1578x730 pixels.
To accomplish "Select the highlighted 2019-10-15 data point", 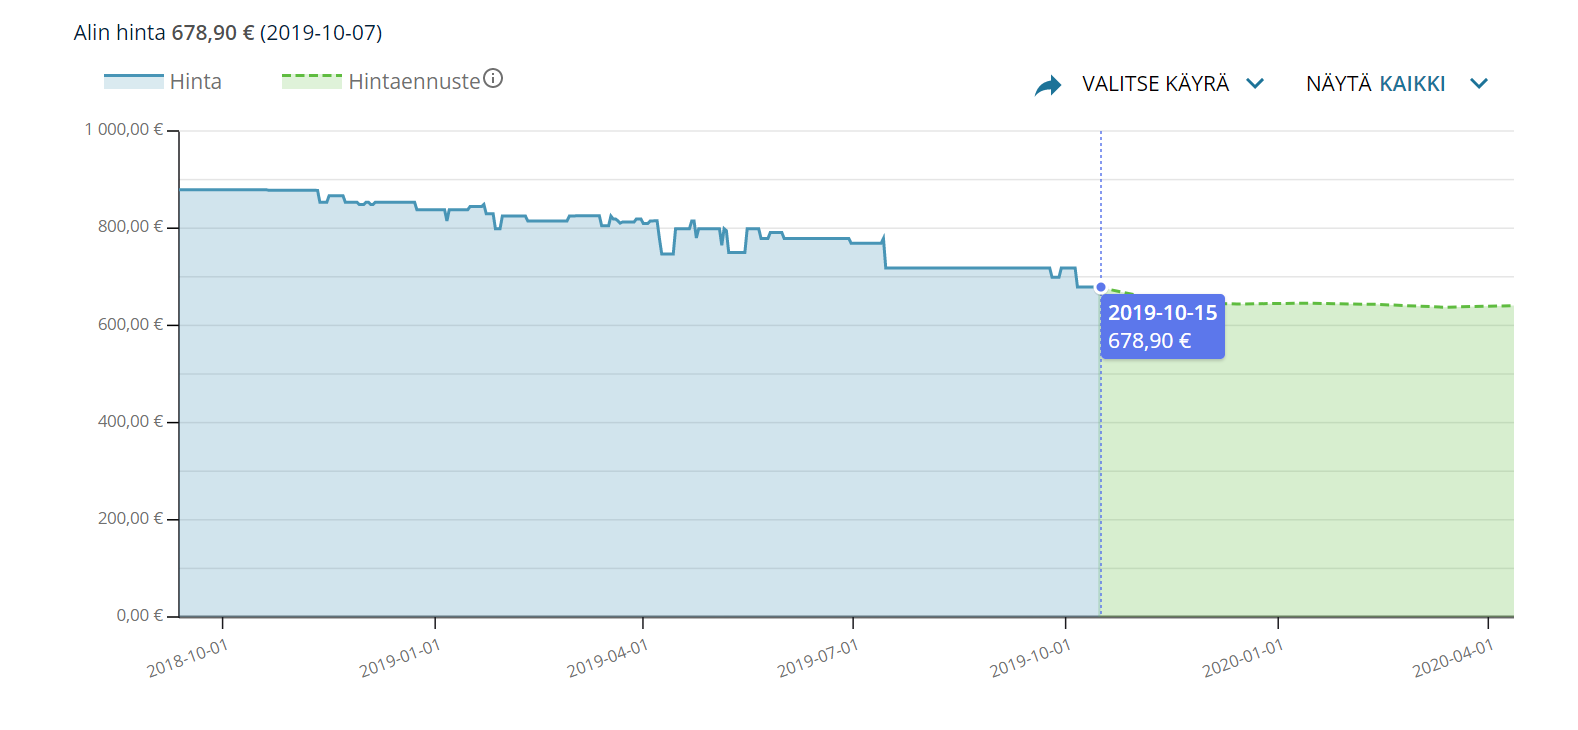I will pyautogui.click(x=1101, y=287).
